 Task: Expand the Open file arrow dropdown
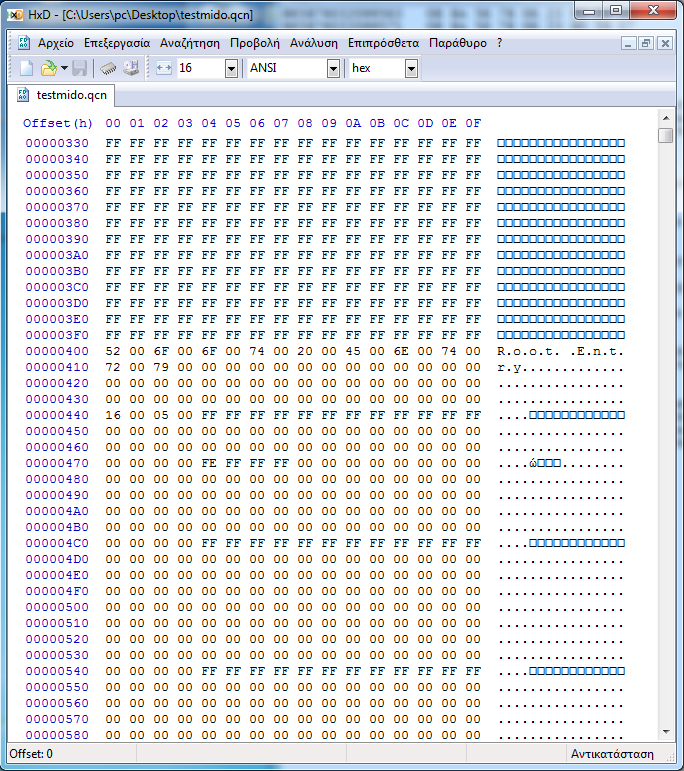point(64,68)
